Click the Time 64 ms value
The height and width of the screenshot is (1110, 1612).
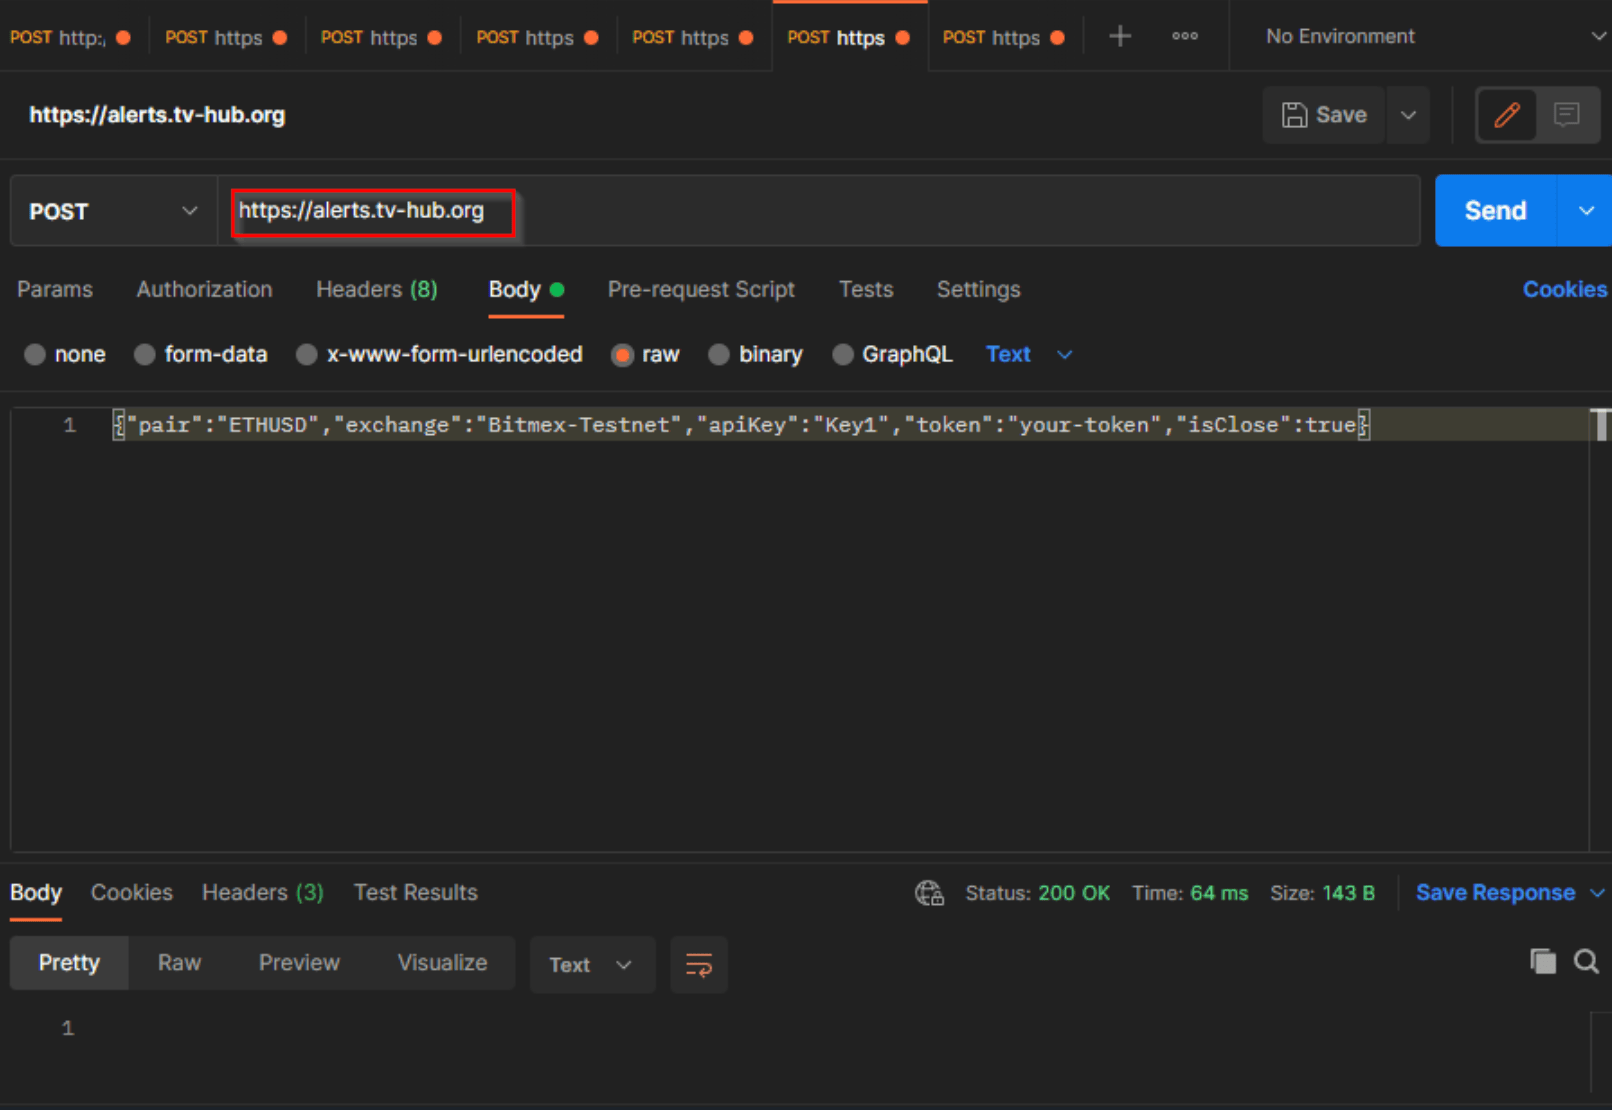(1219, 893)
